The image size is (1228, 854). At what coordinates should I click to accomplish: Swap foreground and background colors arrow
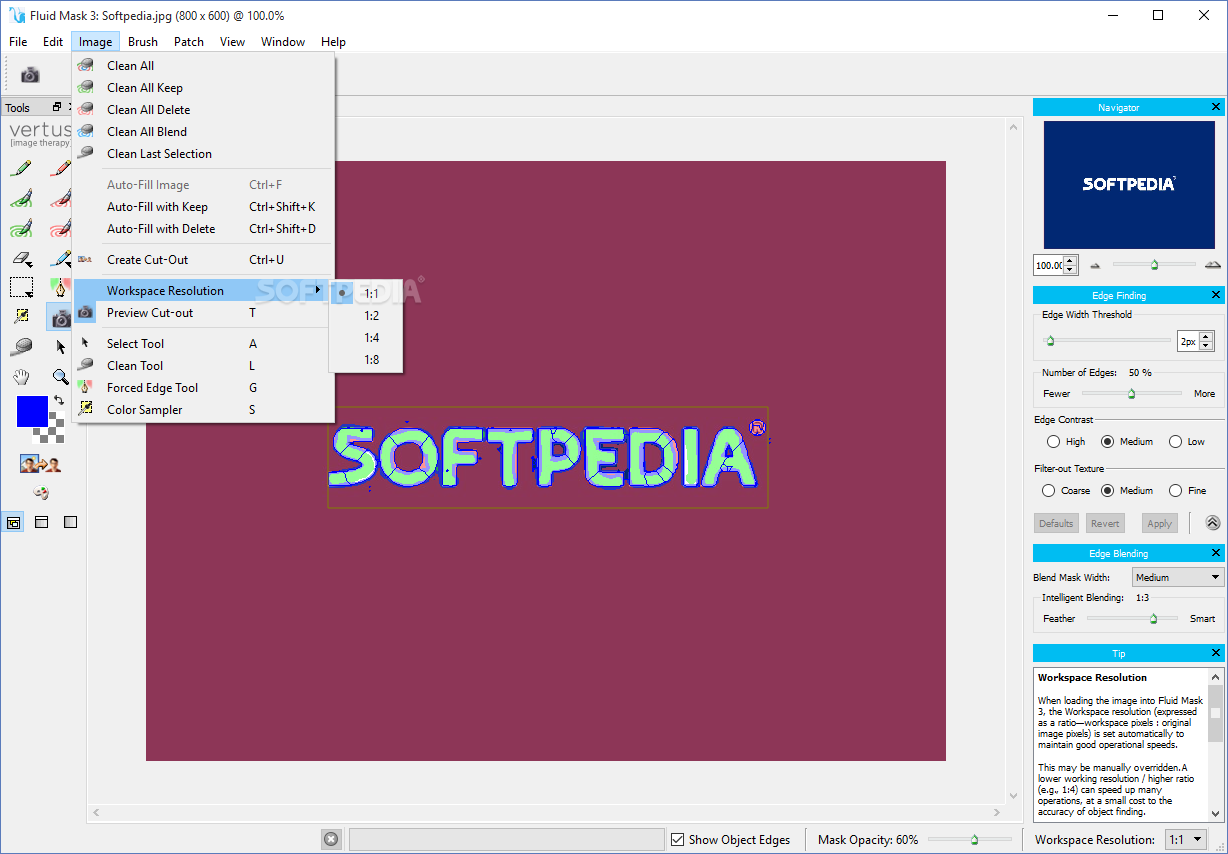(x=59, y=400)
